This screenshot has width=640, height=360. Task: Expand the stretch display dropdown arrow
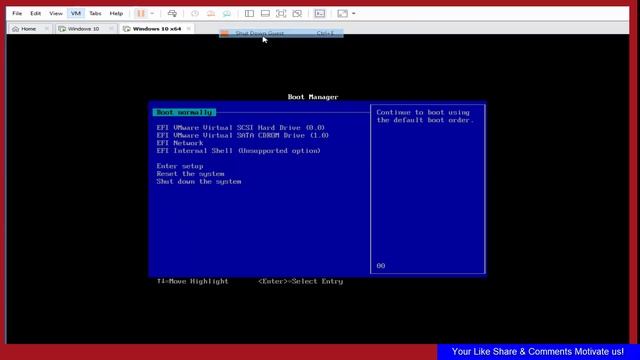353,13
